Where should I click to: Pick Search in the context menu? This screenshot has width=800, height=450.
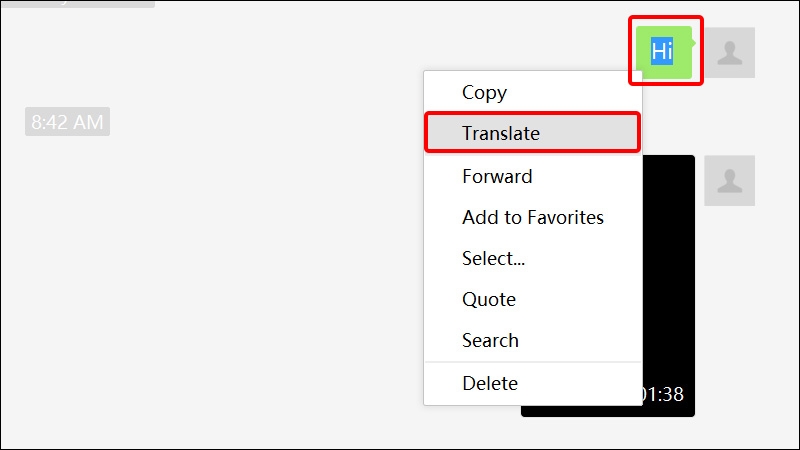pos(490,340)
